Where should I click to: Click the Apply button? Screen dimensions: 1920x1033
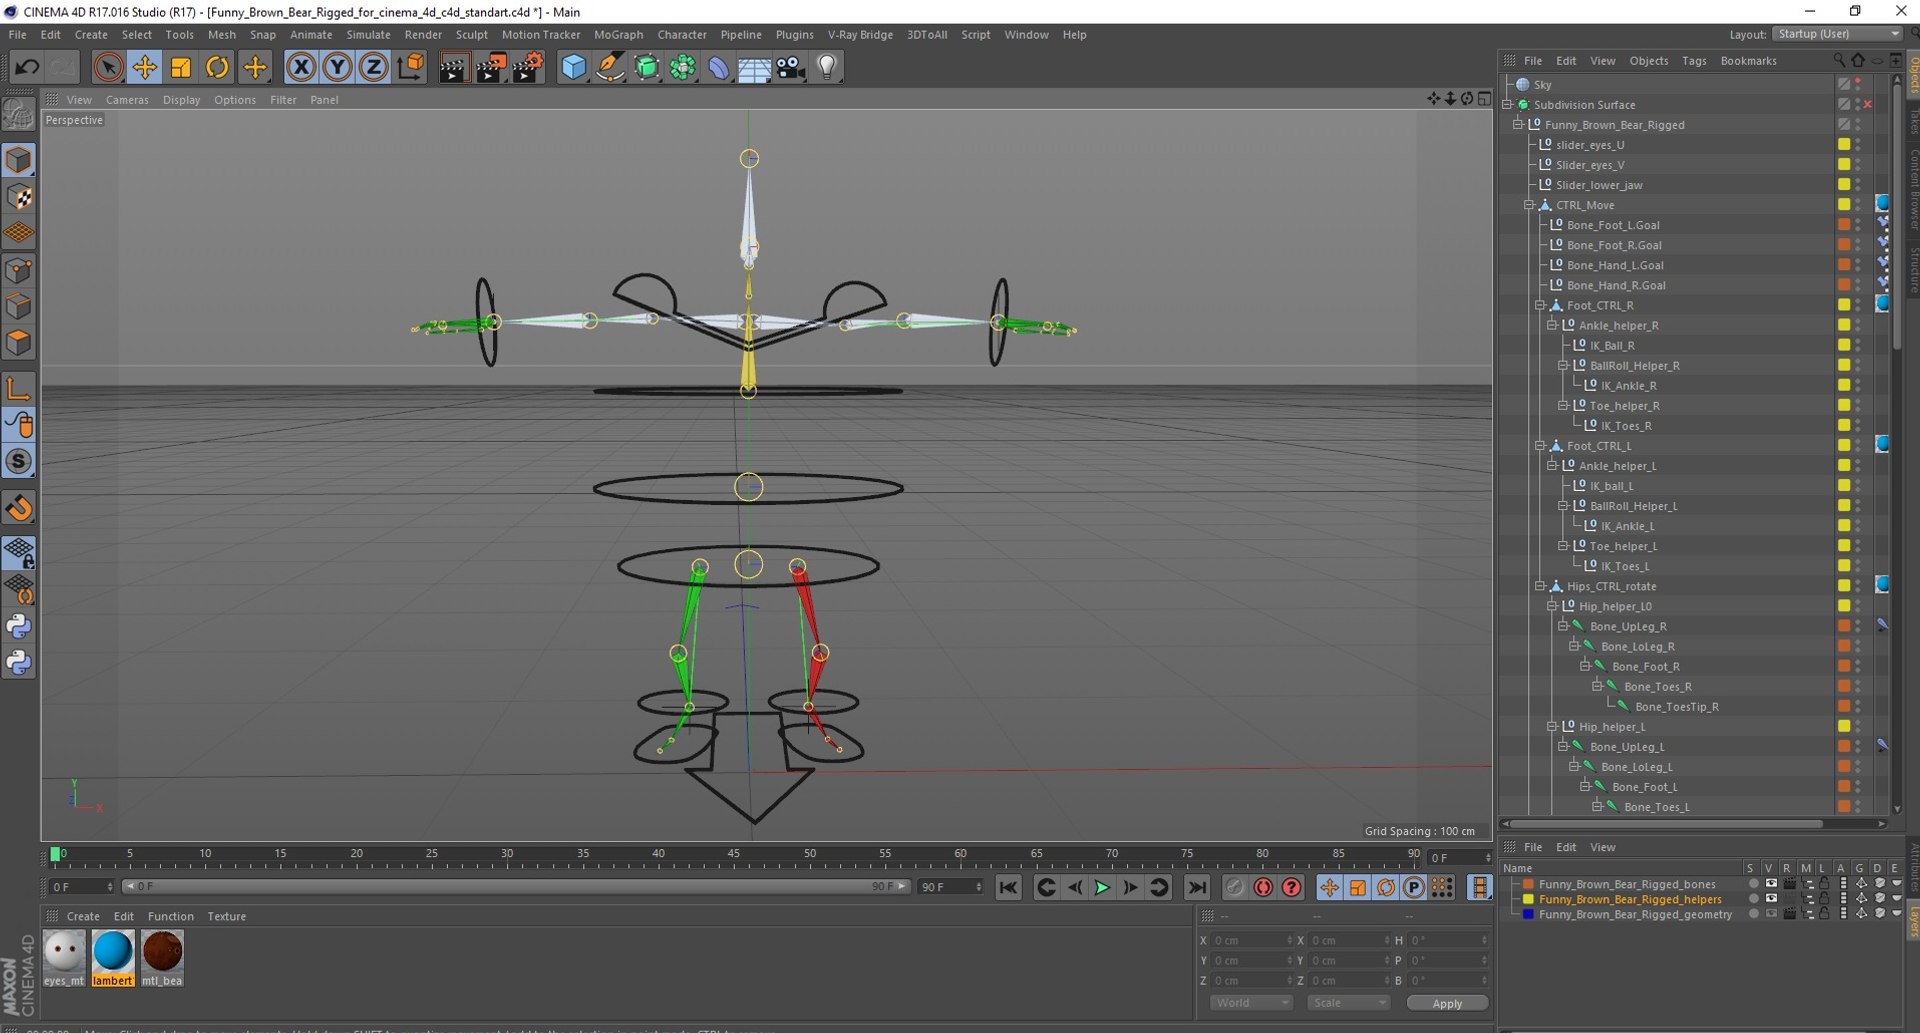[1447, 1003]
